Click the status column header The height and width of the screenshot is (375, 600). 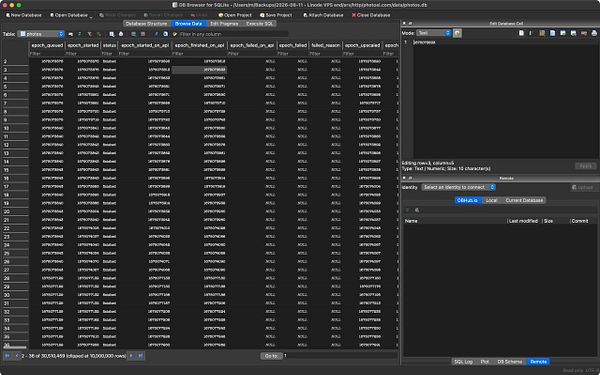click(109, 45)
